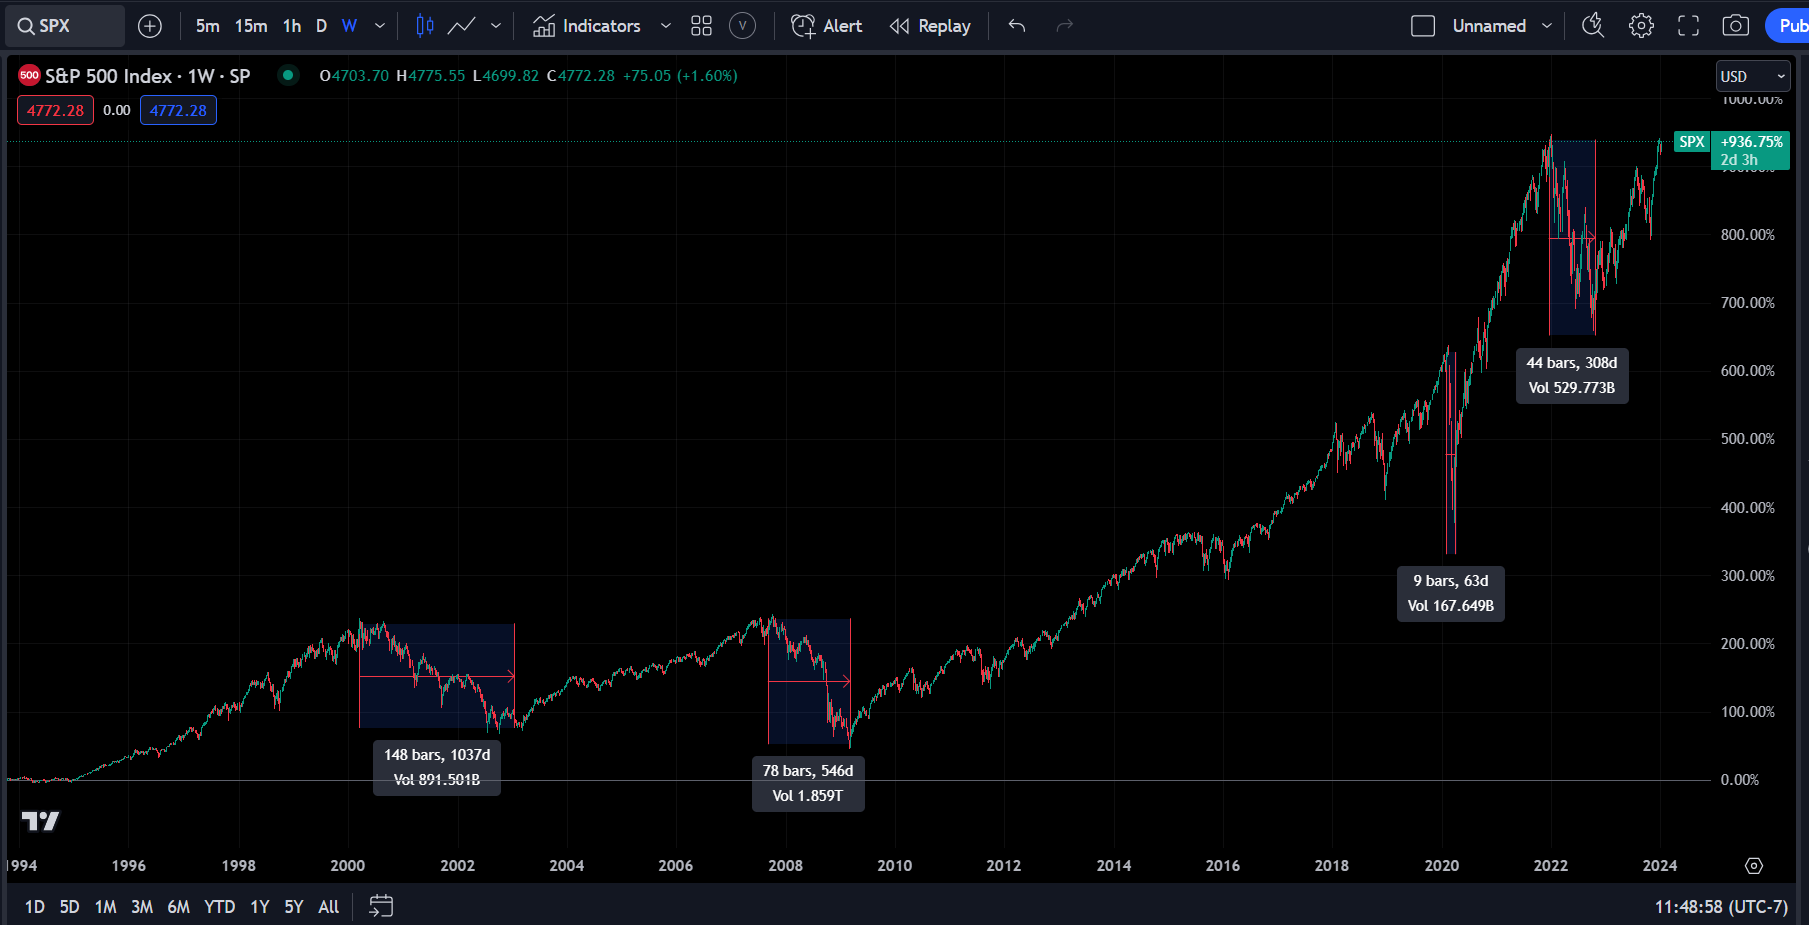1809x925 pixels.
Task: Switch to the 1h timeframe
Action: click(x=292, y=26)
